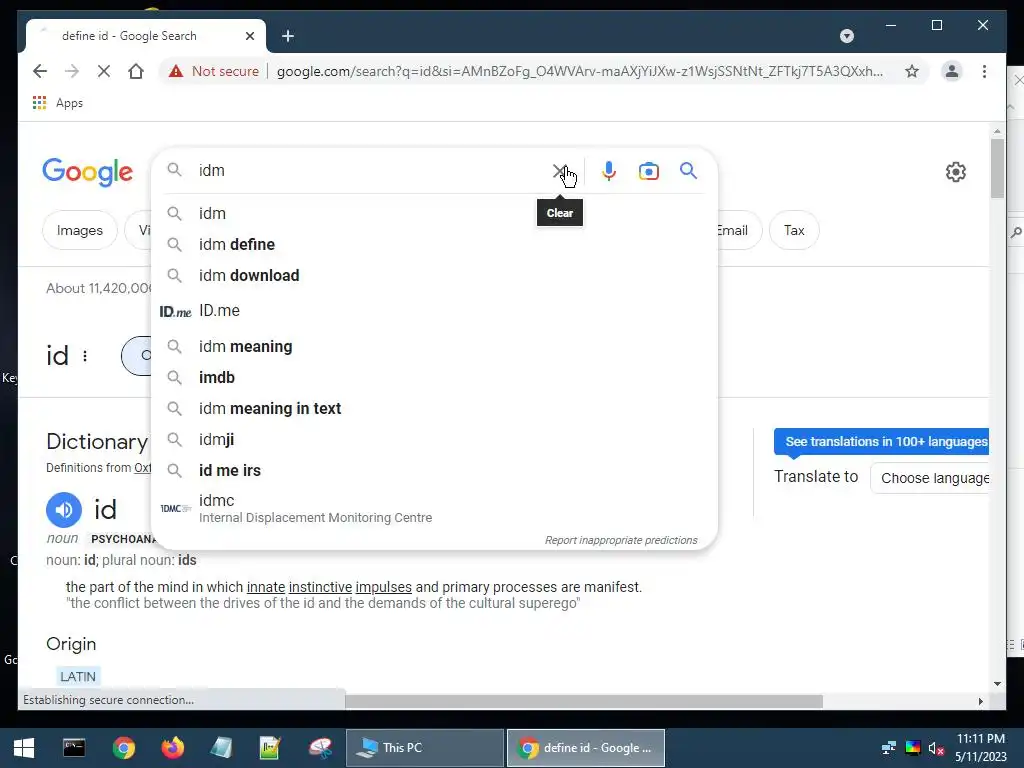This screenshot has height=768, width=1024.
Task: Open the browser home page
Action: pyautogui.click(x=136, y=71)
